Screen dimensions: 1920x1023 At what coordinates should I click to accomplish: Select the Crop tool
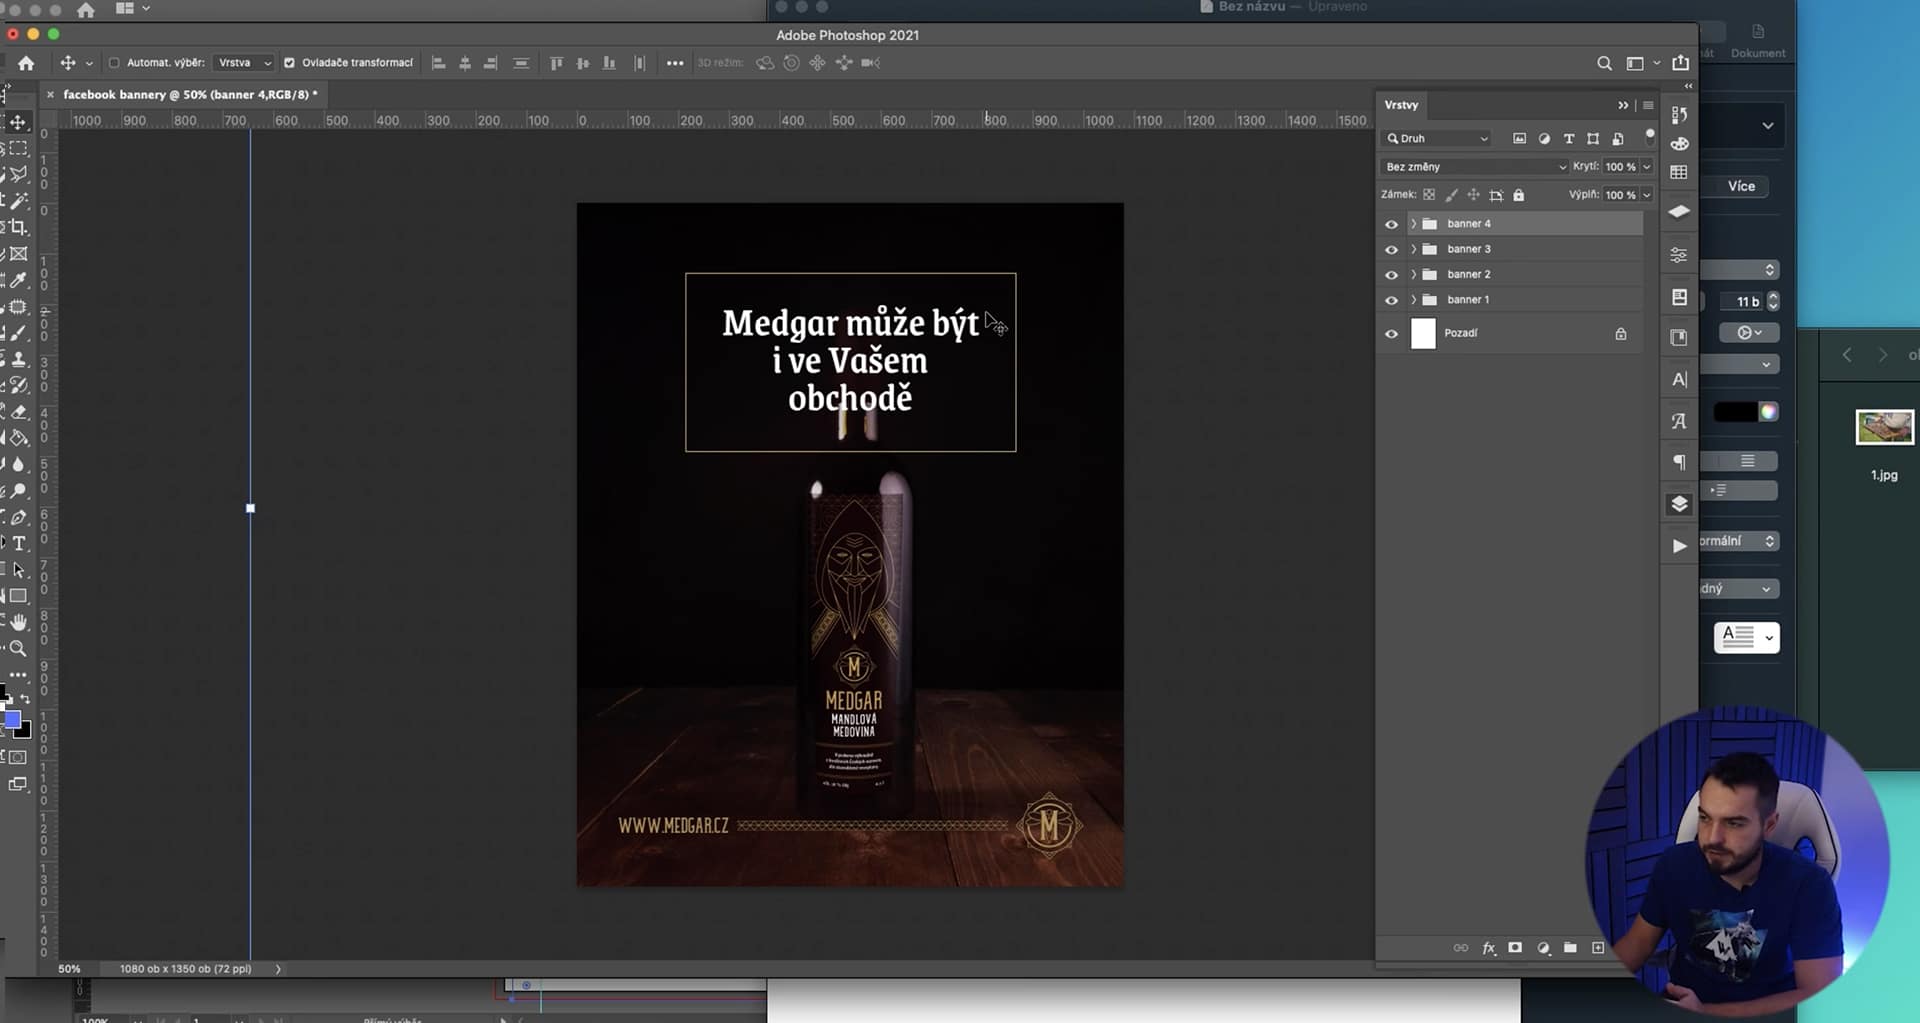point(18,227)
